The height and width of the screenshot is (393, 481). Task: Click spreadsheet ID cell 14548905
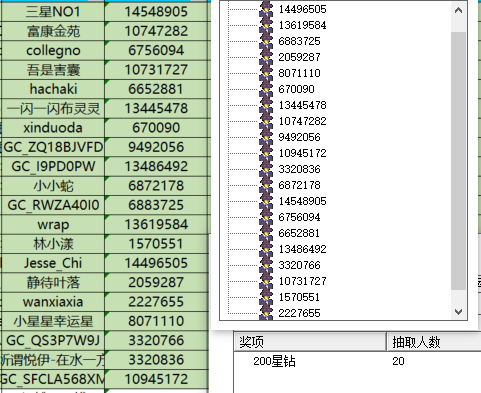(x=156, y=12)
